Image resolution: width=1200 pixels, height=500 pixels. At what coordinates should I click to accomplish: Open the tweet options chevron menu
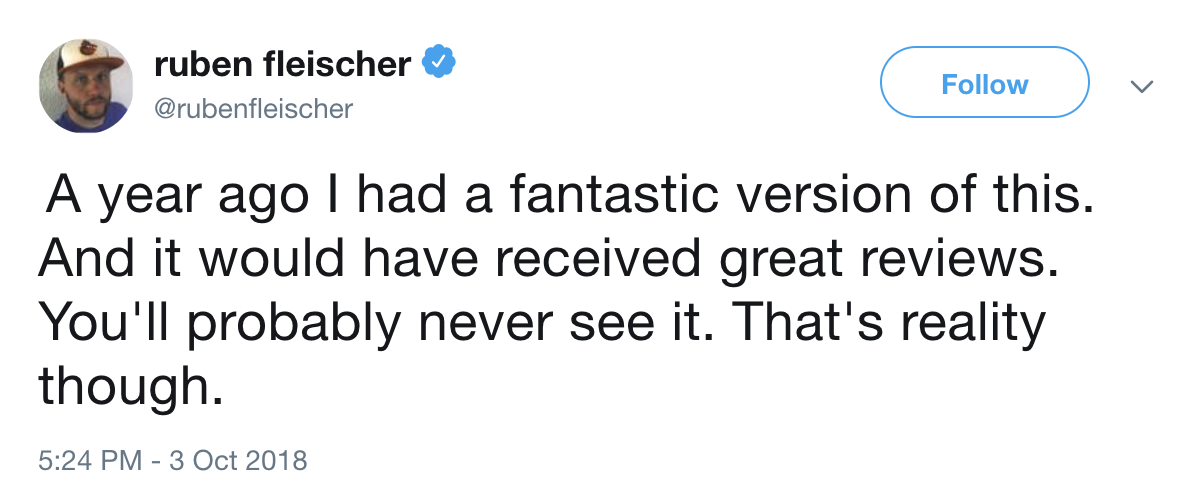(1142, 87)
